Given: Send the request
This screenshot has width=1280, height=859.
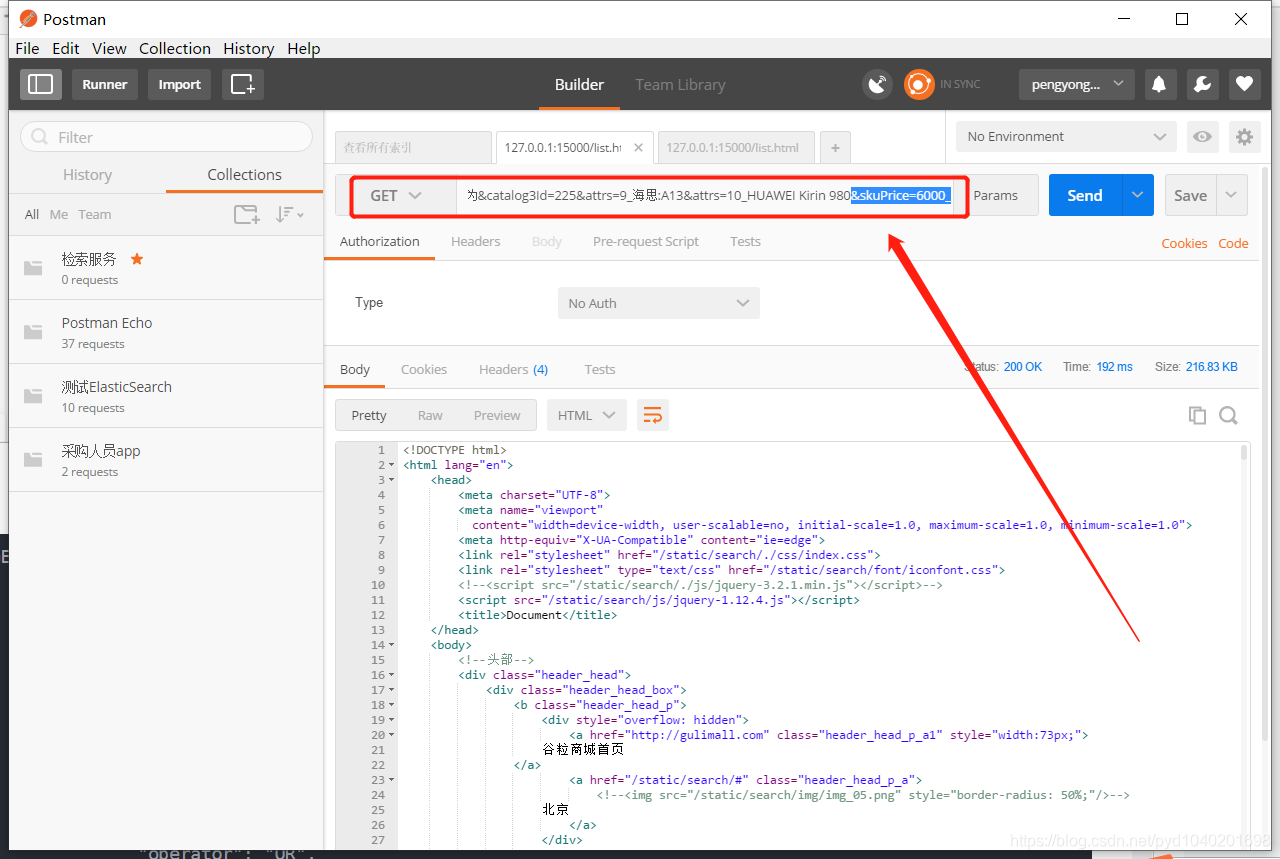Looking at the screenshot, I should tap(1085, 195).
